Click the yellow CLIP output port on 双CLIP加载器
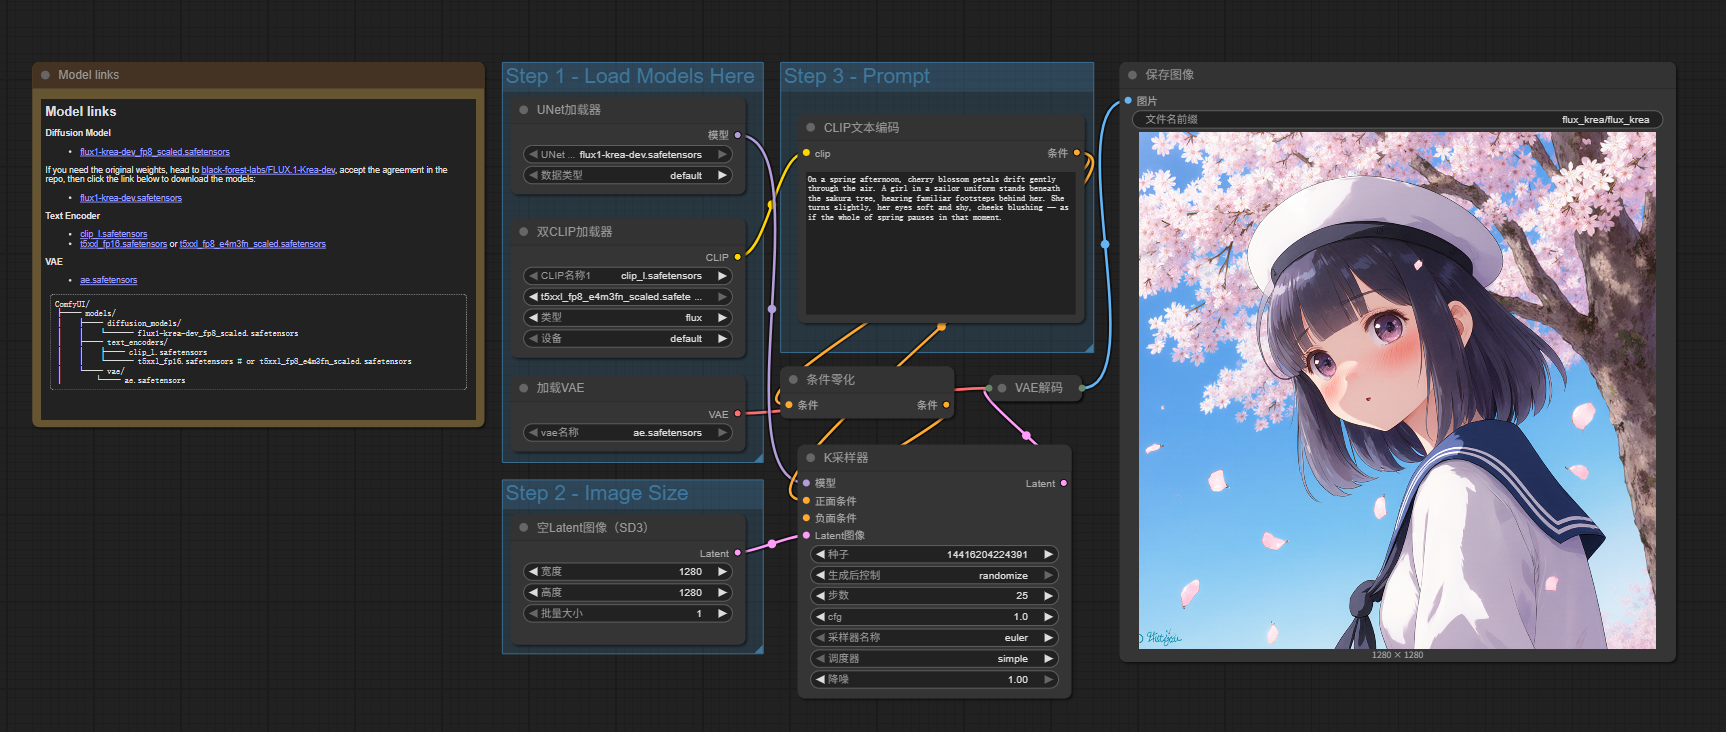Viewport: 1726px width, 732px height. (738, 257)
